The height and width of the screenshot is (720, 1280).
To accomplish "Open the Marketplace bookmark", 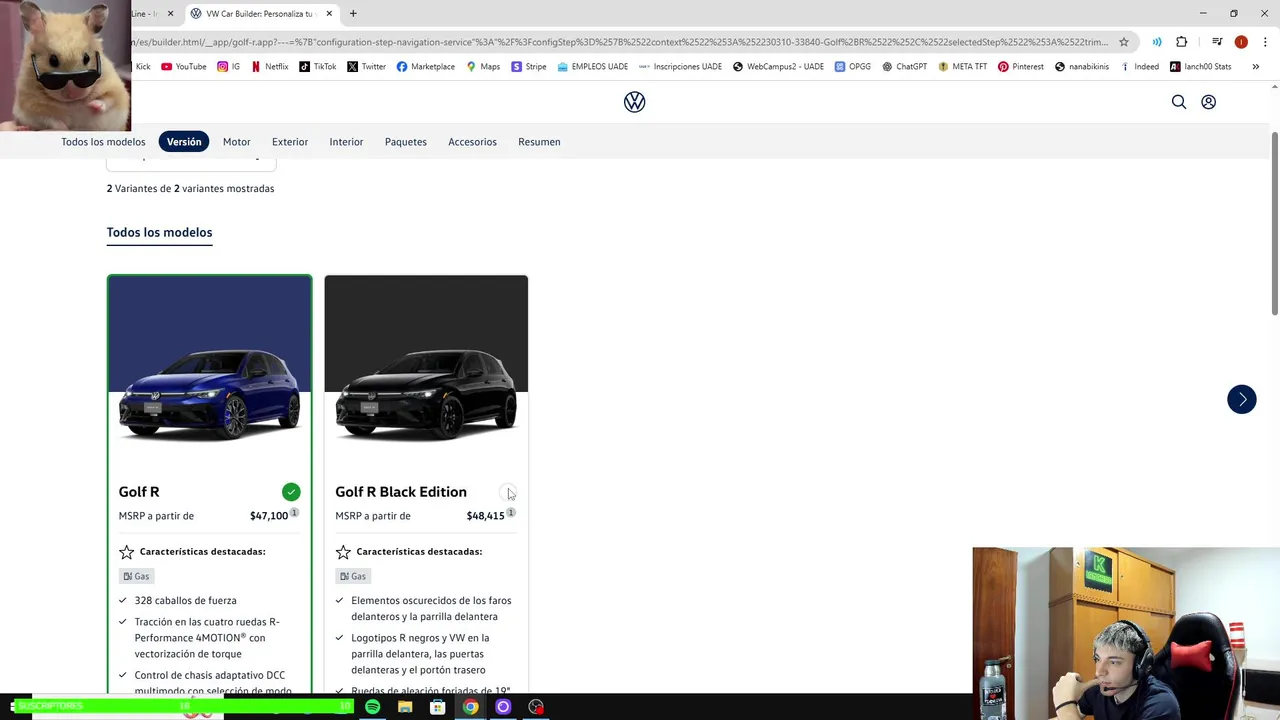I will (x=426, y=67).
